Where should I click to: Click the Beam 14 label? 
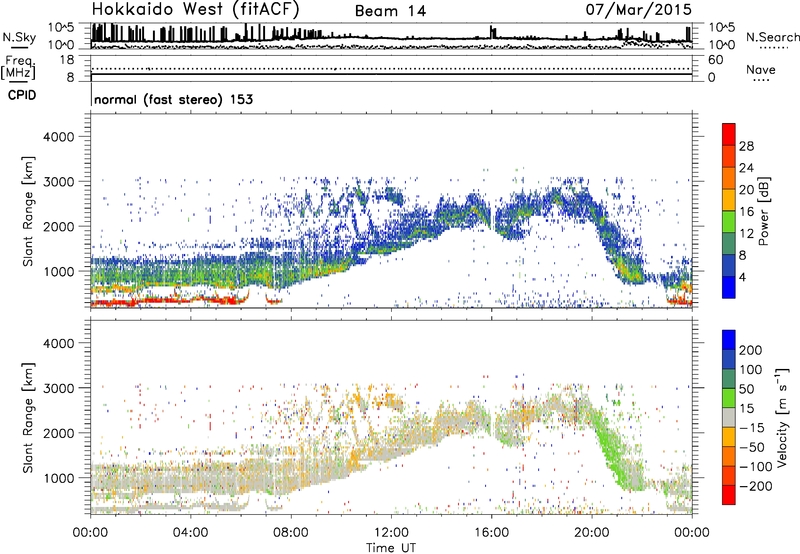click(390, 11)
